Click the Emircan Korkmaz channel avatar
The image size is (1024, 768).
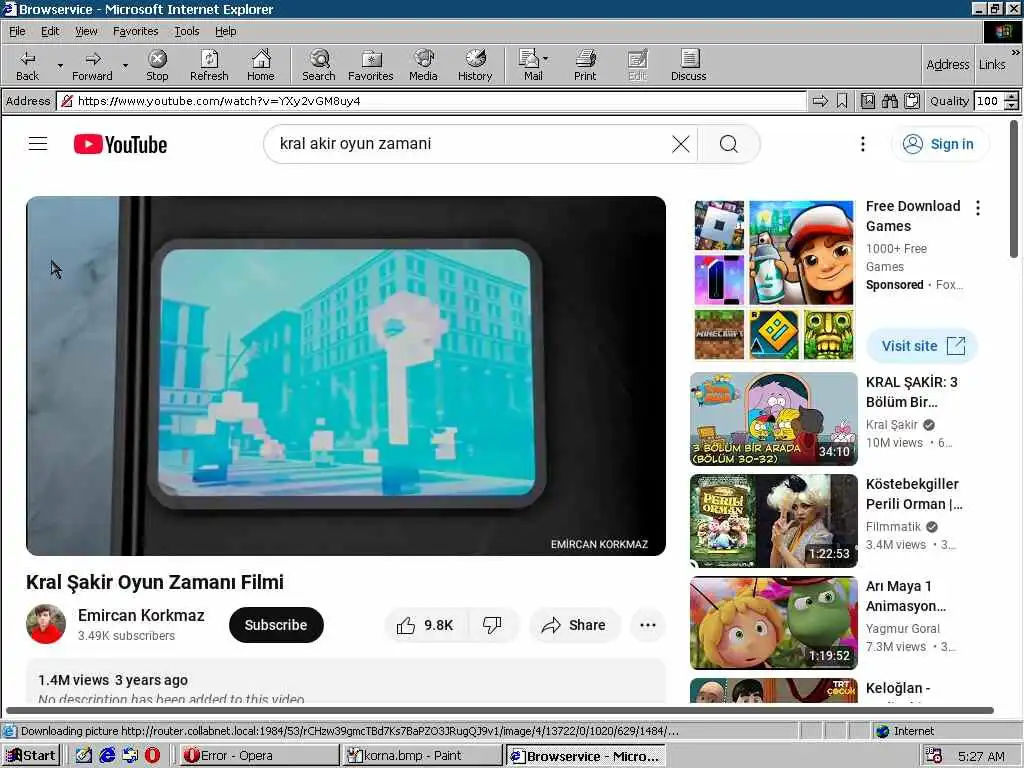pos(46,624)
